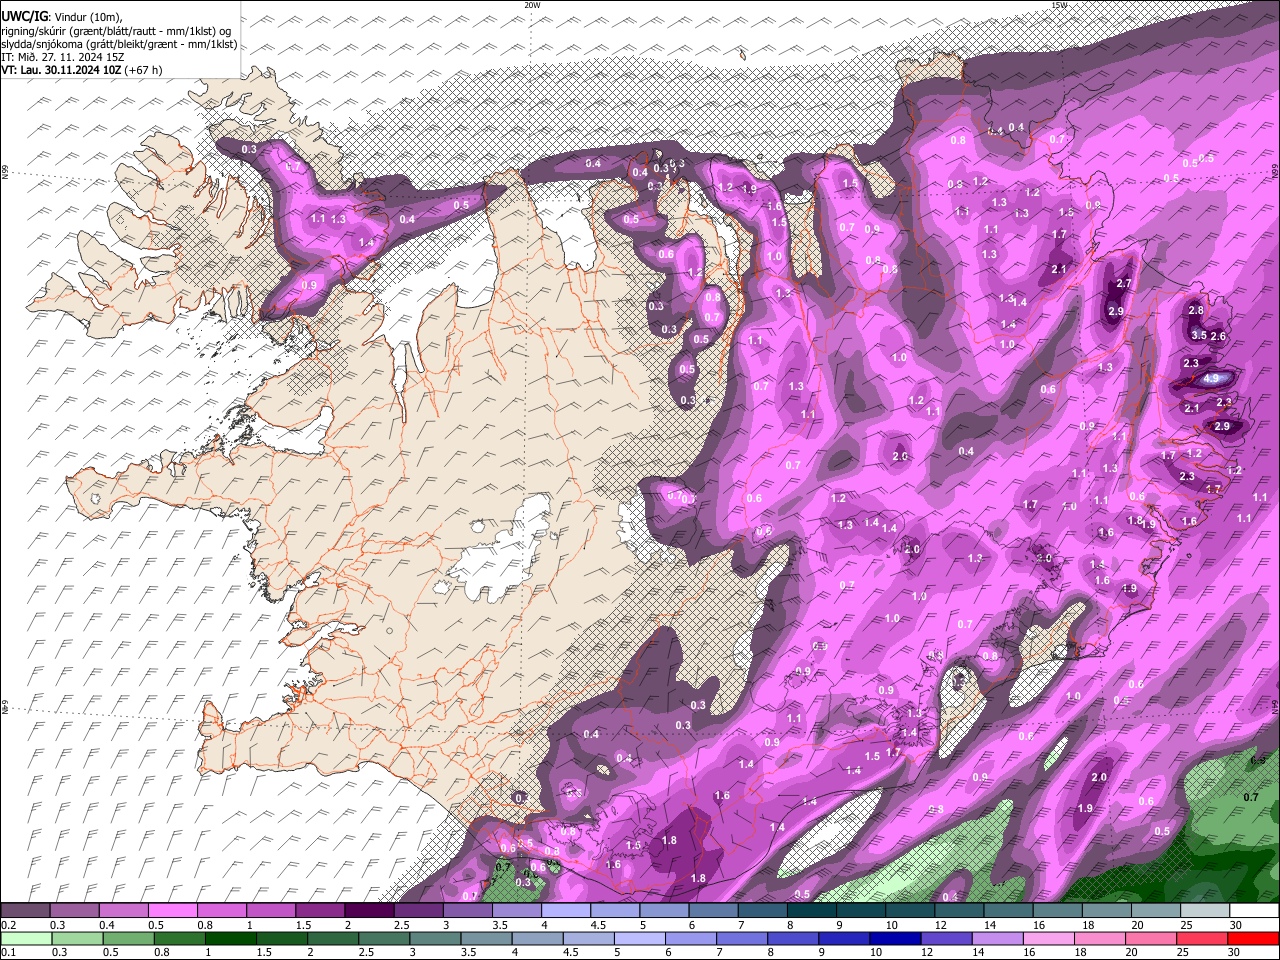This screenshot has height=960, width=1280.
Task: Select the darkest purple 2 mm swatch in the snow legend
Action: [x=369, y=911]
